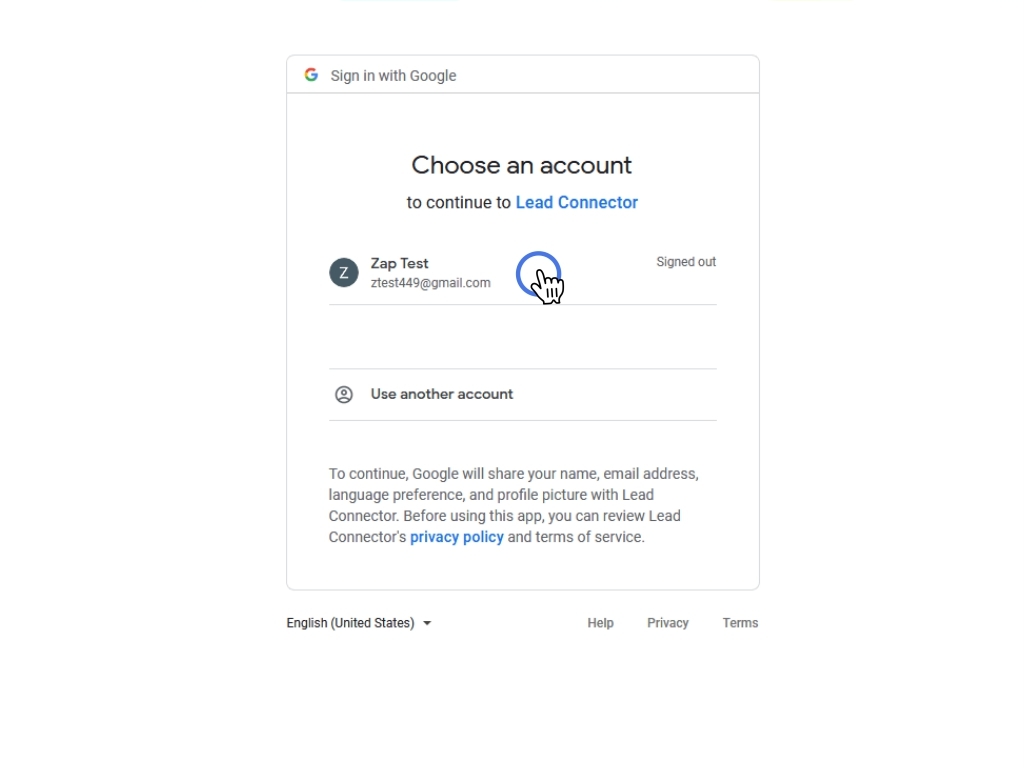The image size is (1024, 768).
Task: Open the Privacy footer link
Action: point(667,623)
